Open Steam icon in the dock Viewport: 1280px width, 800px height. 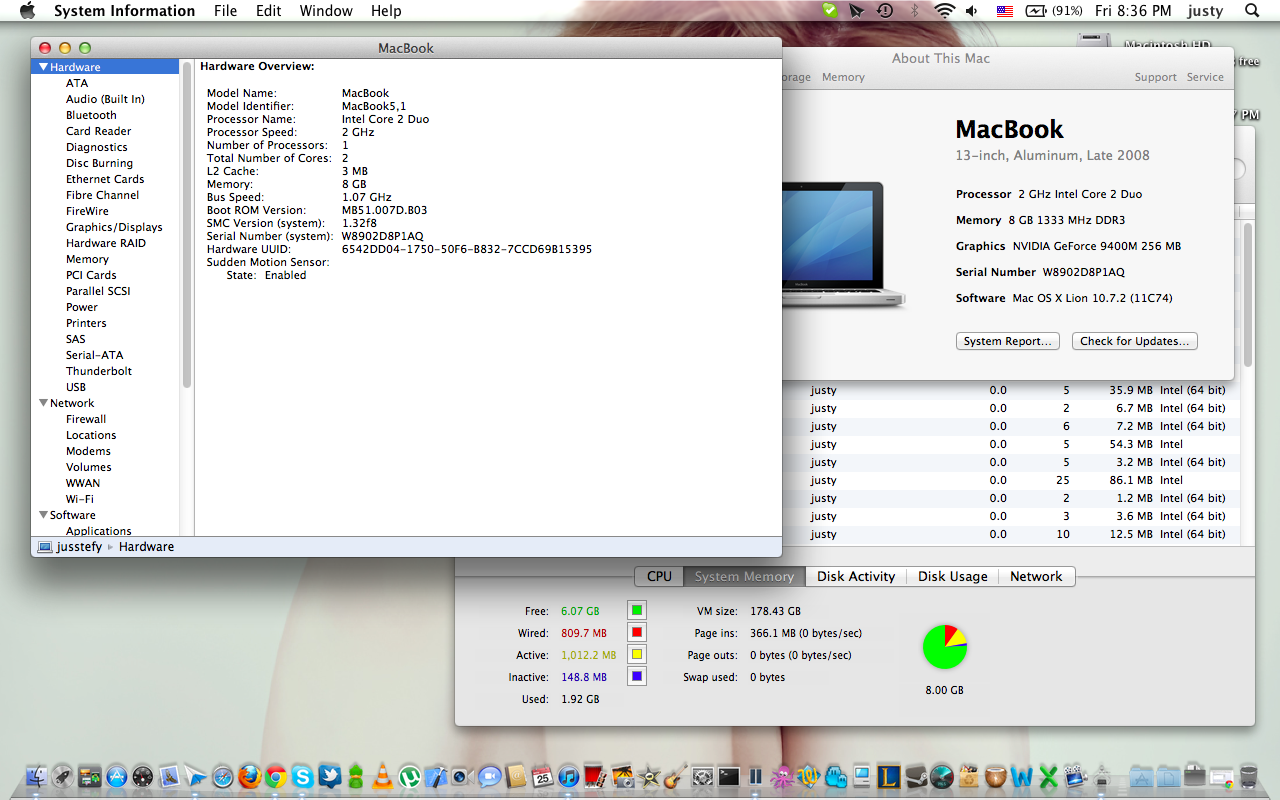915,776
